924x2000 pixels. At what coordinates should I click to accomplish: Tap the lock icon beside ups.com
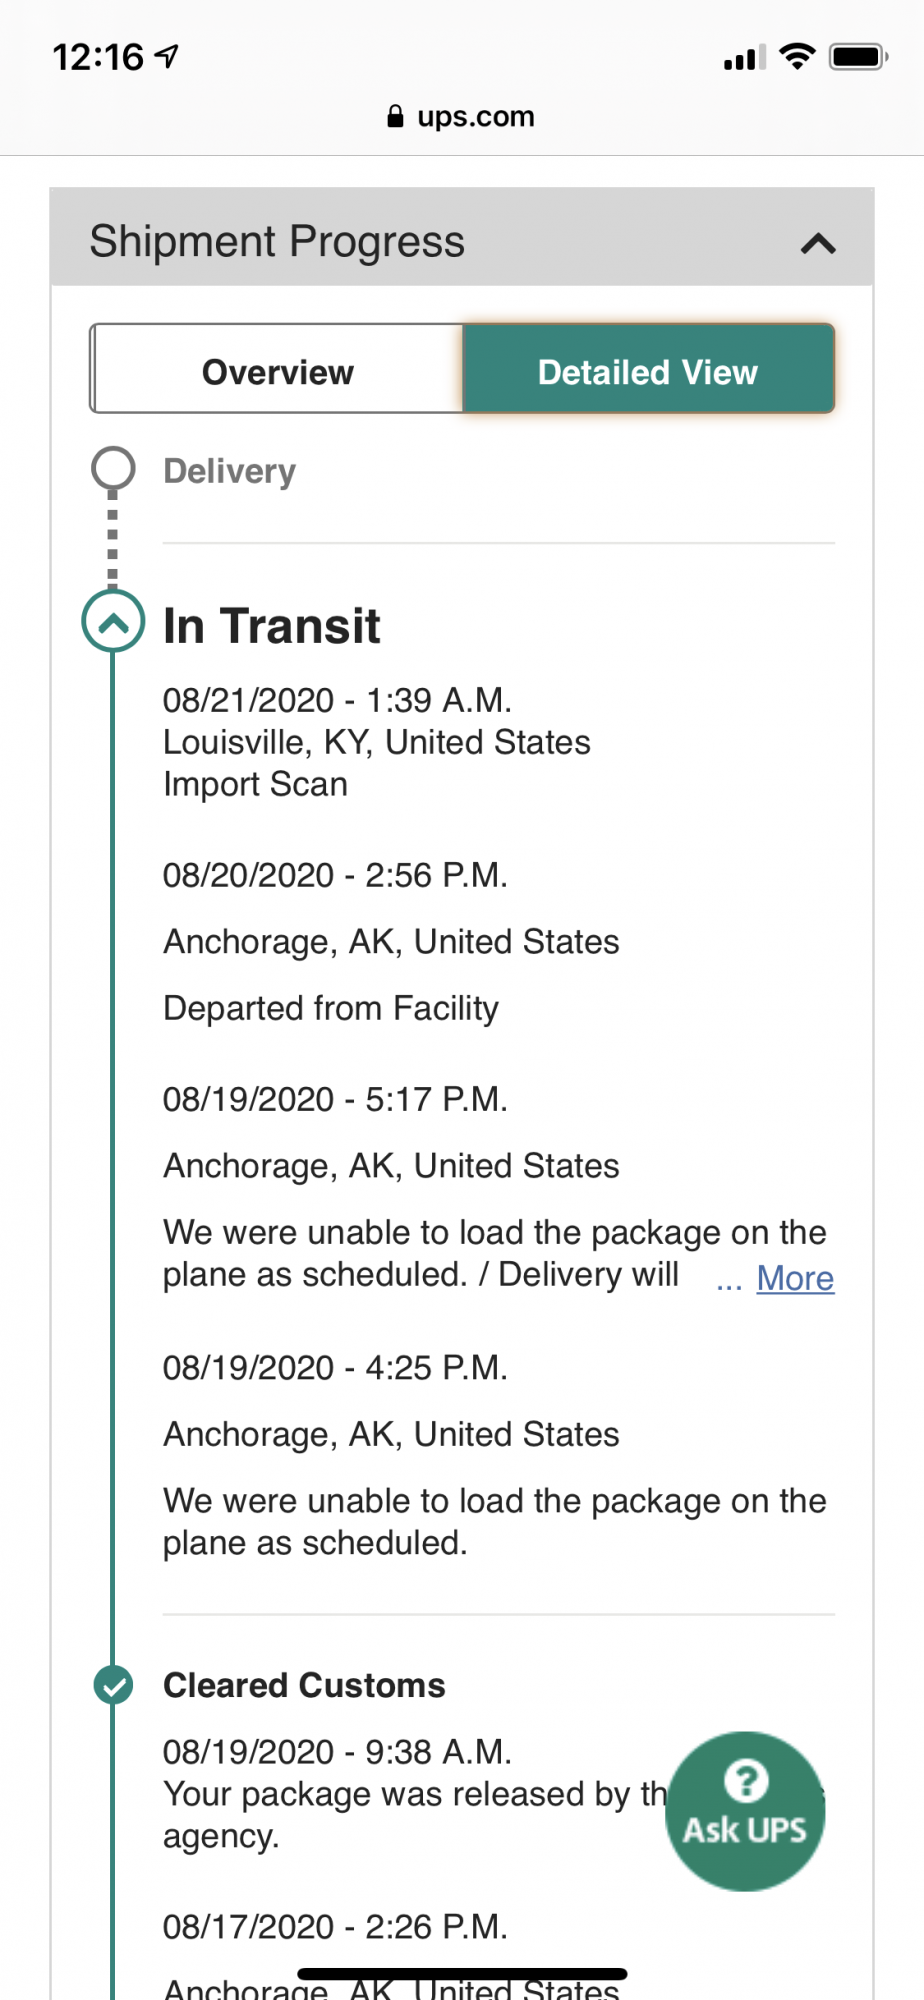pyautogui.click(x=395, y=117)
